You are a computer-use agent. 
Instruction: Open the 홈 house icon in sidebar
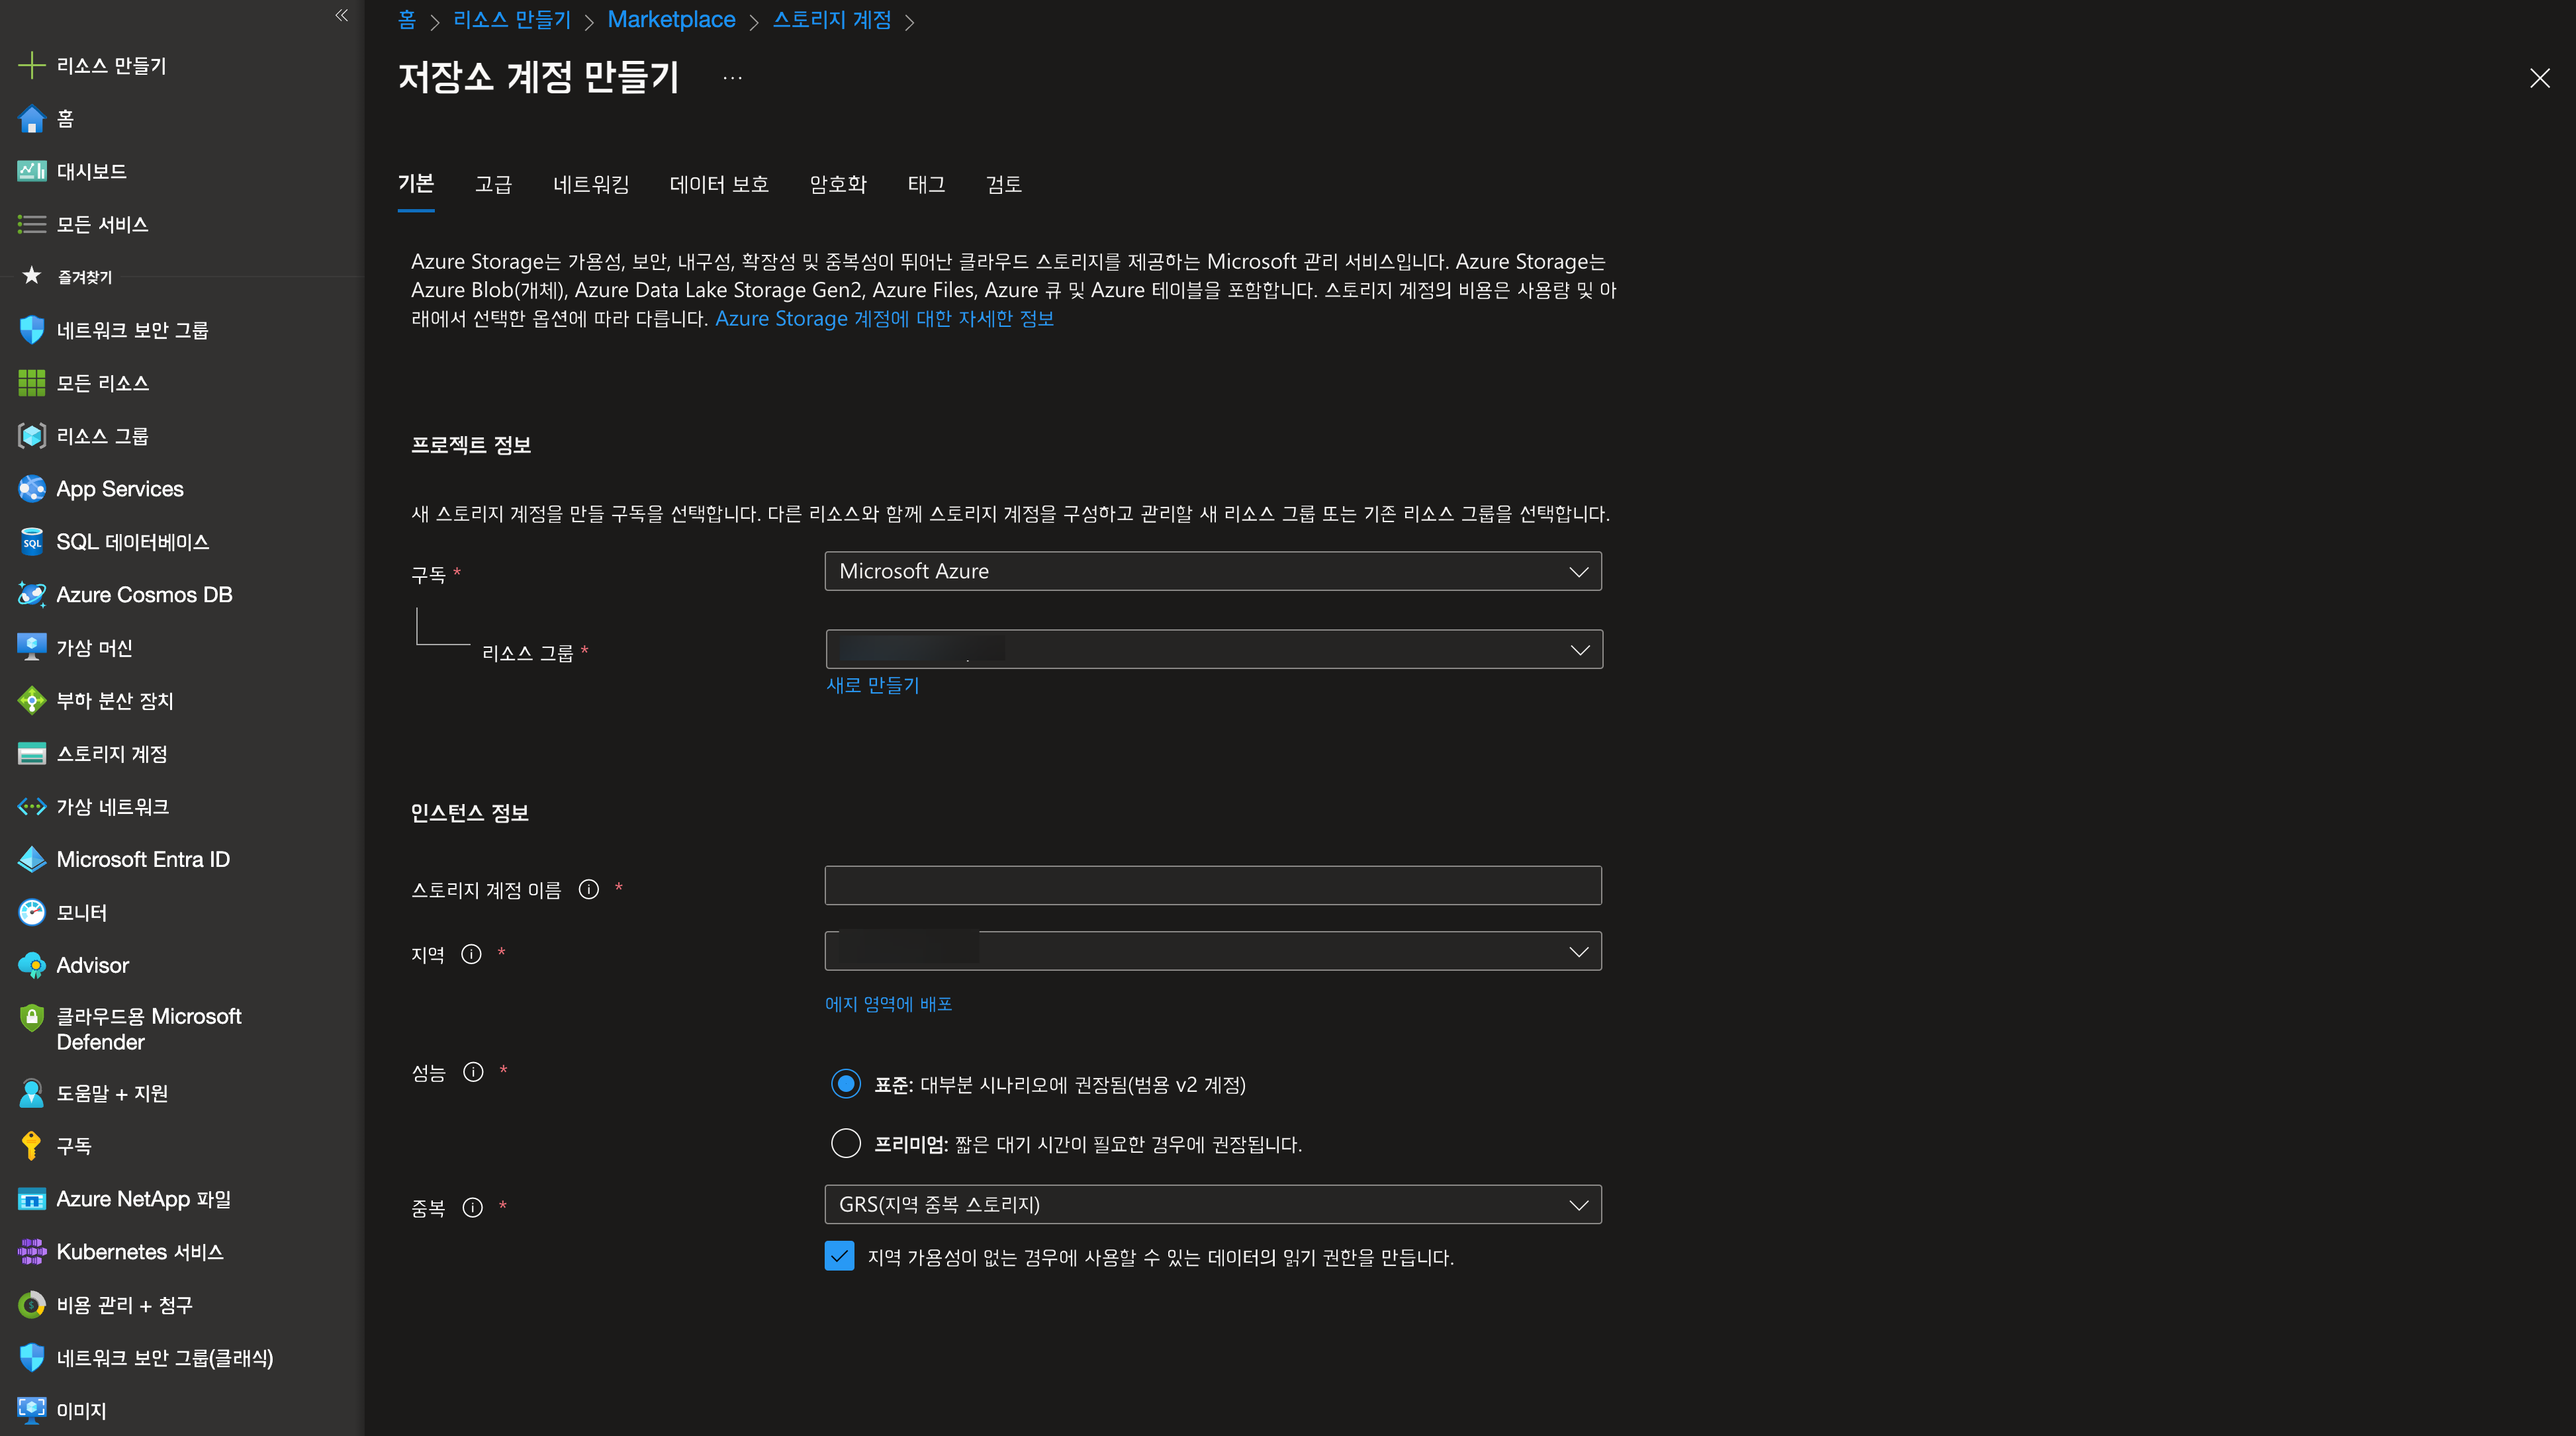click(32, 119)
